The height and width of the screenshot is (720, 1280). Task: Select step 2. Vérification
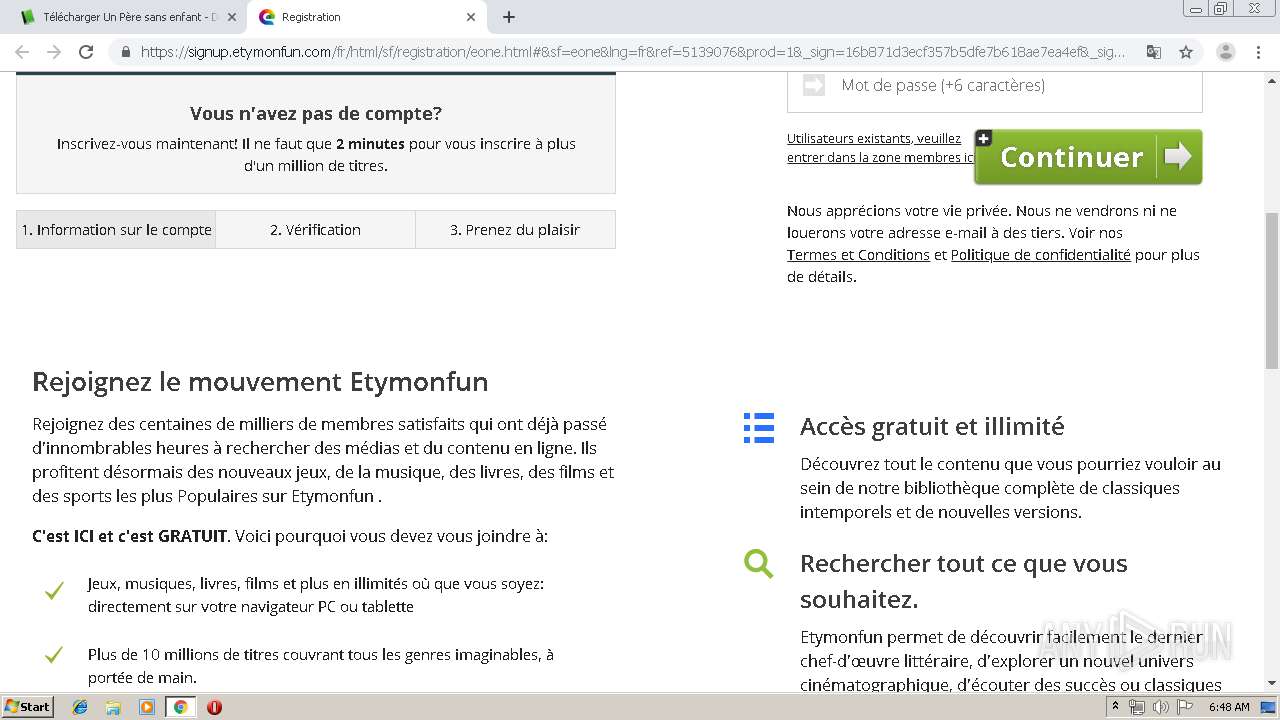pyautogui.click(x=315, y=229)
